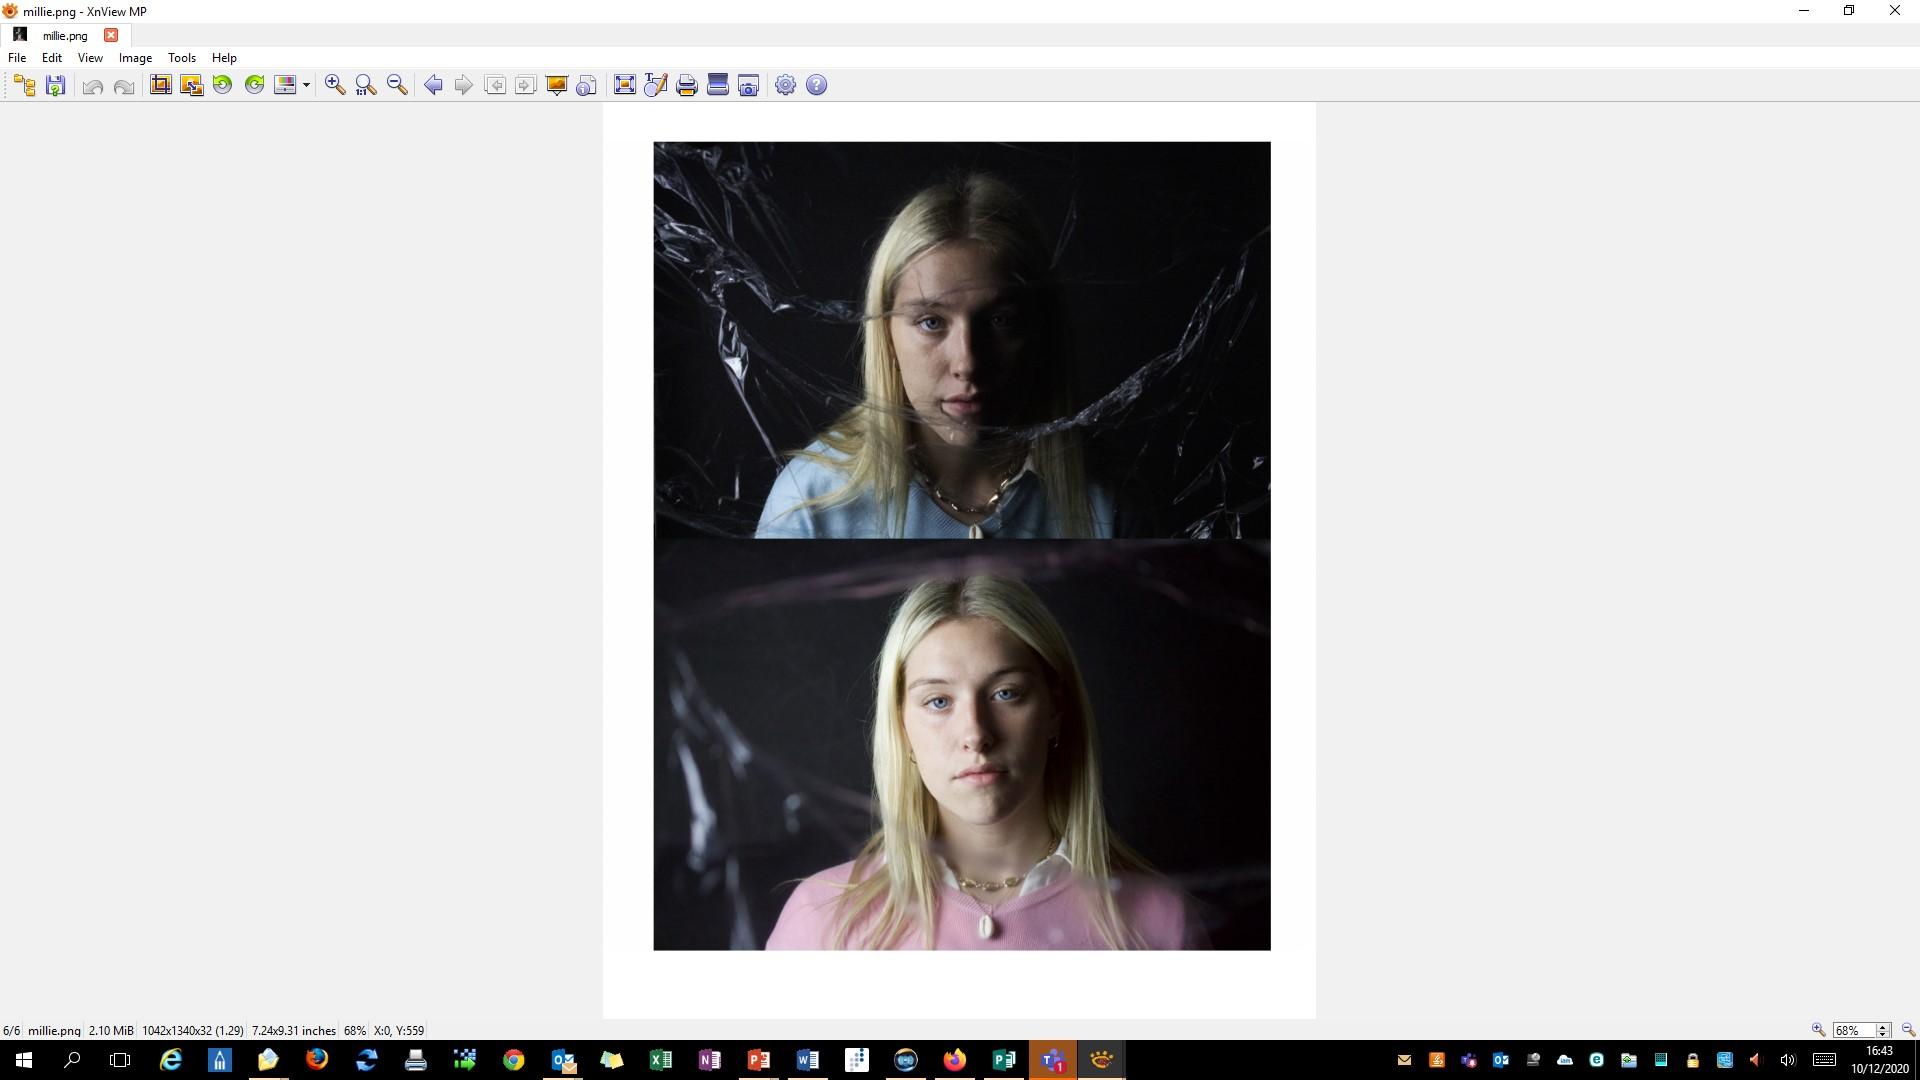Increase zoom with stepper up arrow
This screenshot has width=1920, height=1080.
point(1883,1027)
